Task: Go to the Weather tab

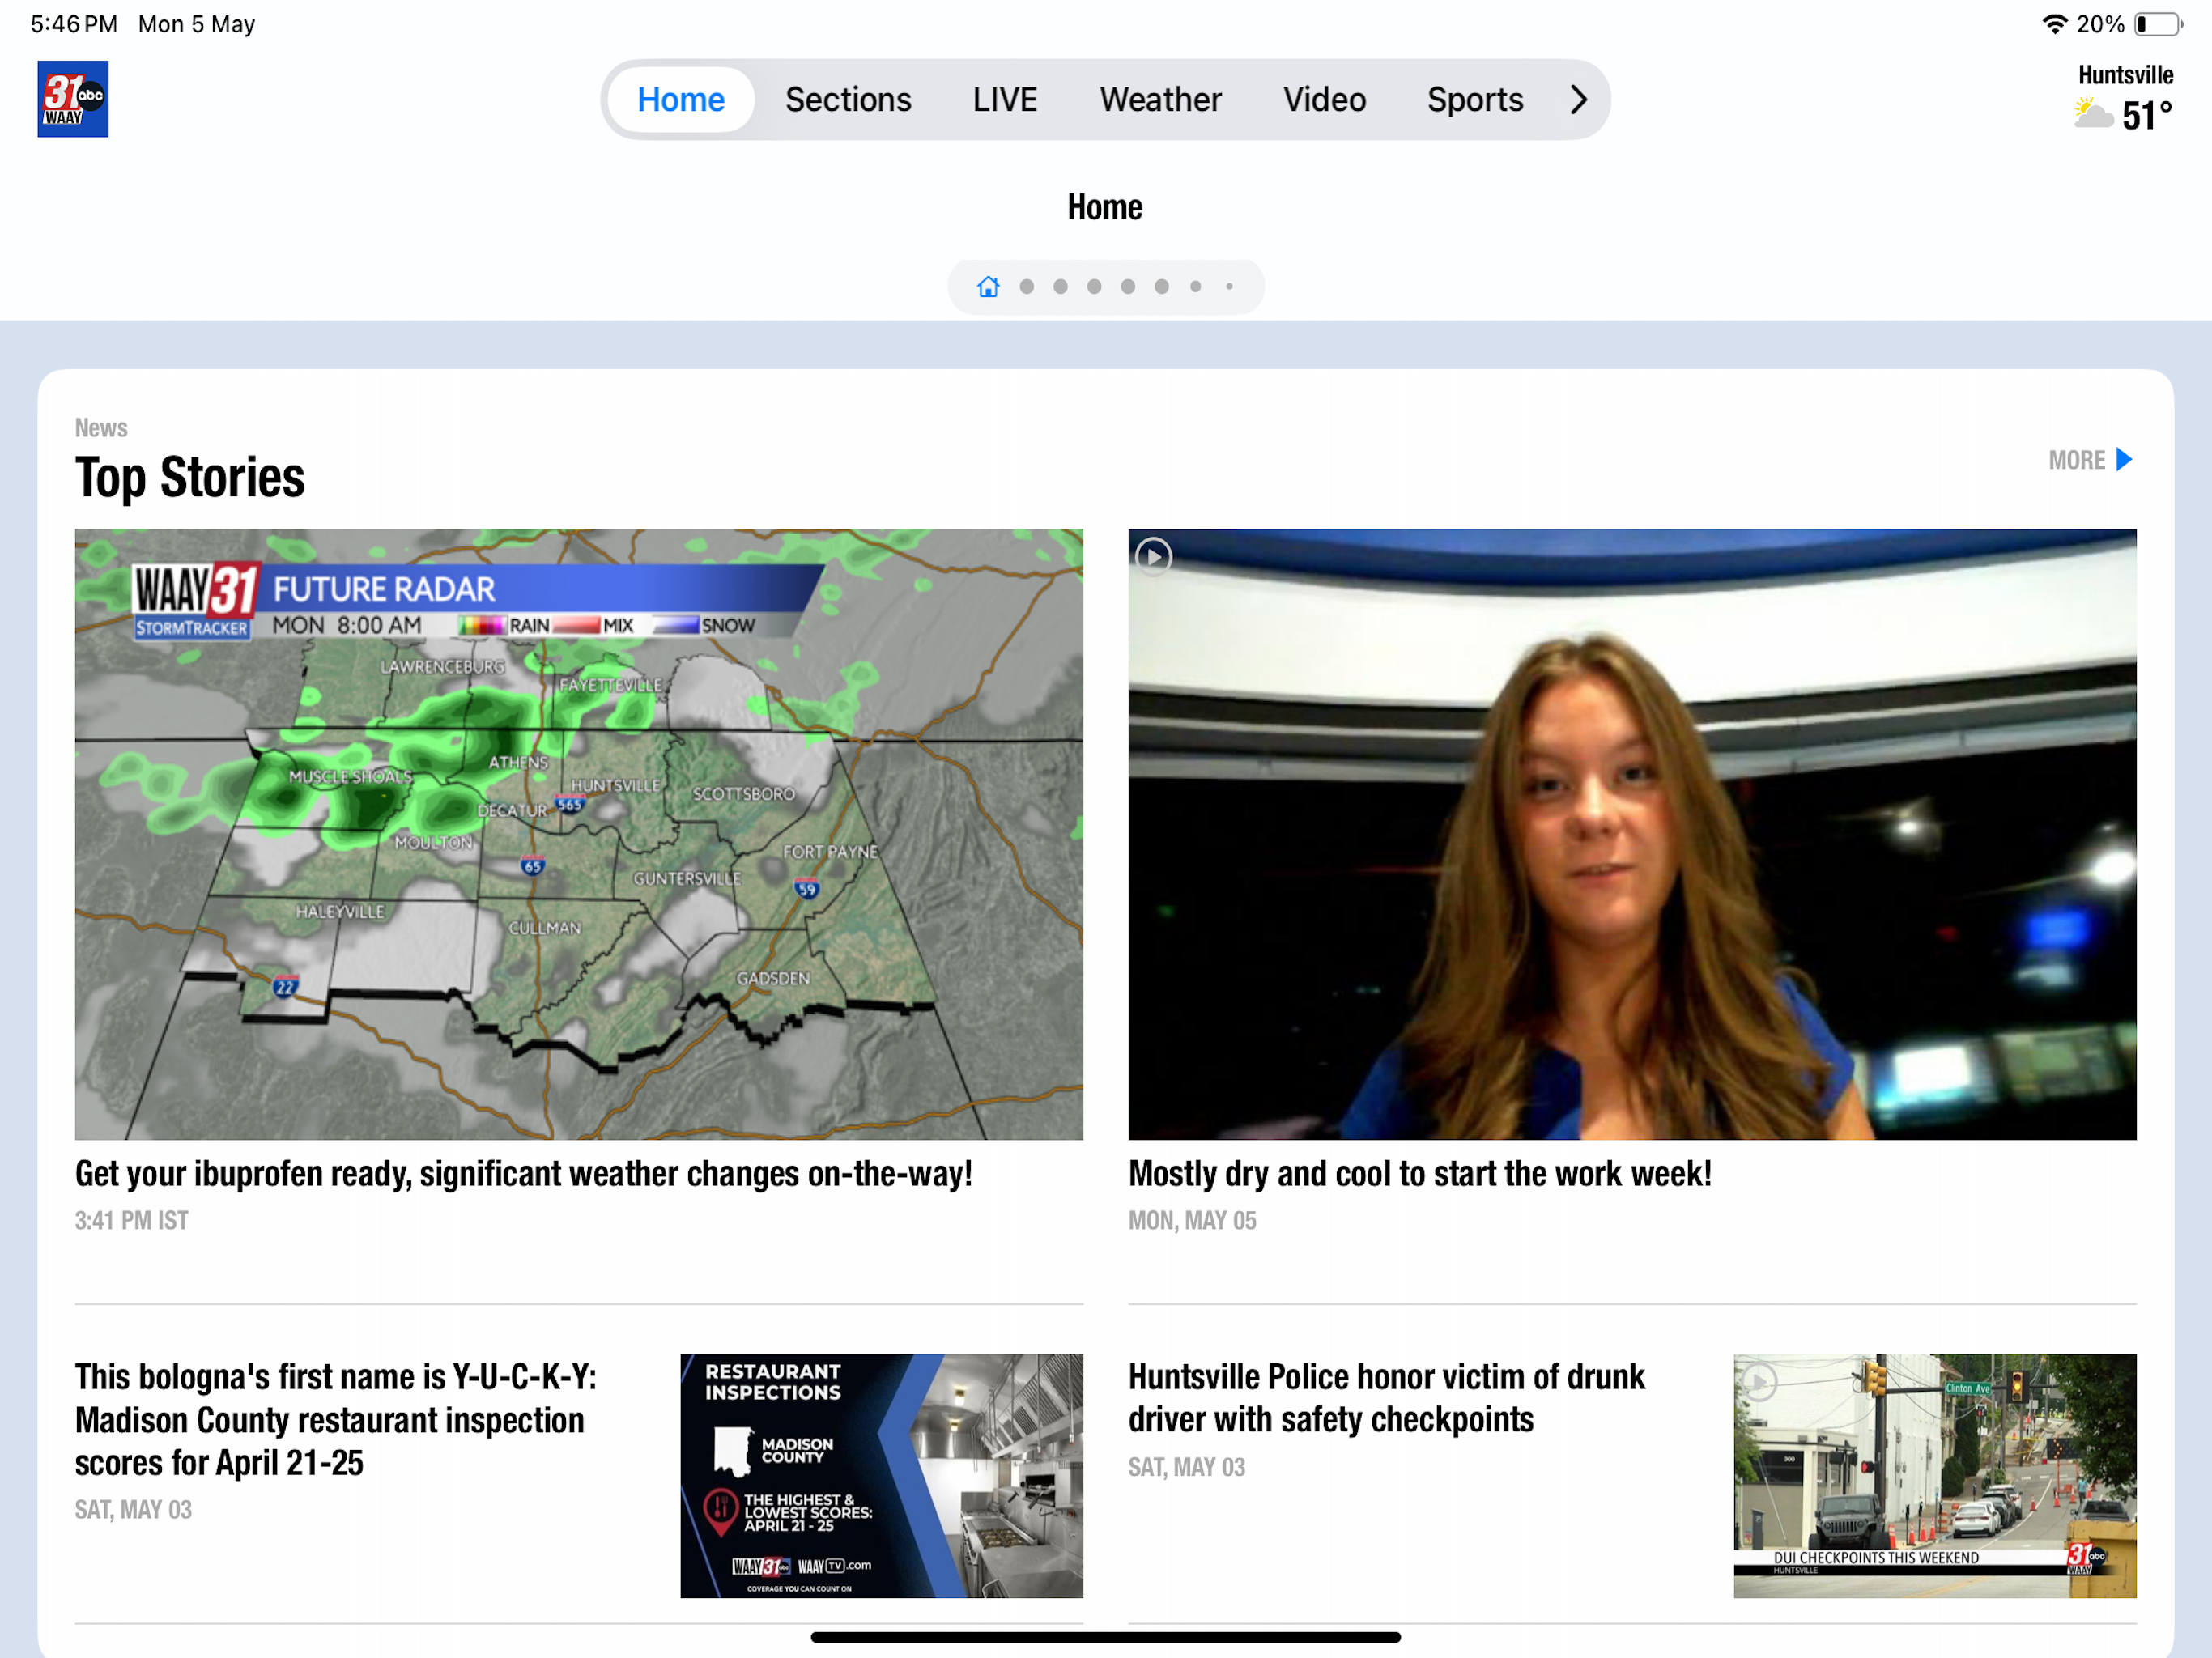Action: pos(1160,100)
